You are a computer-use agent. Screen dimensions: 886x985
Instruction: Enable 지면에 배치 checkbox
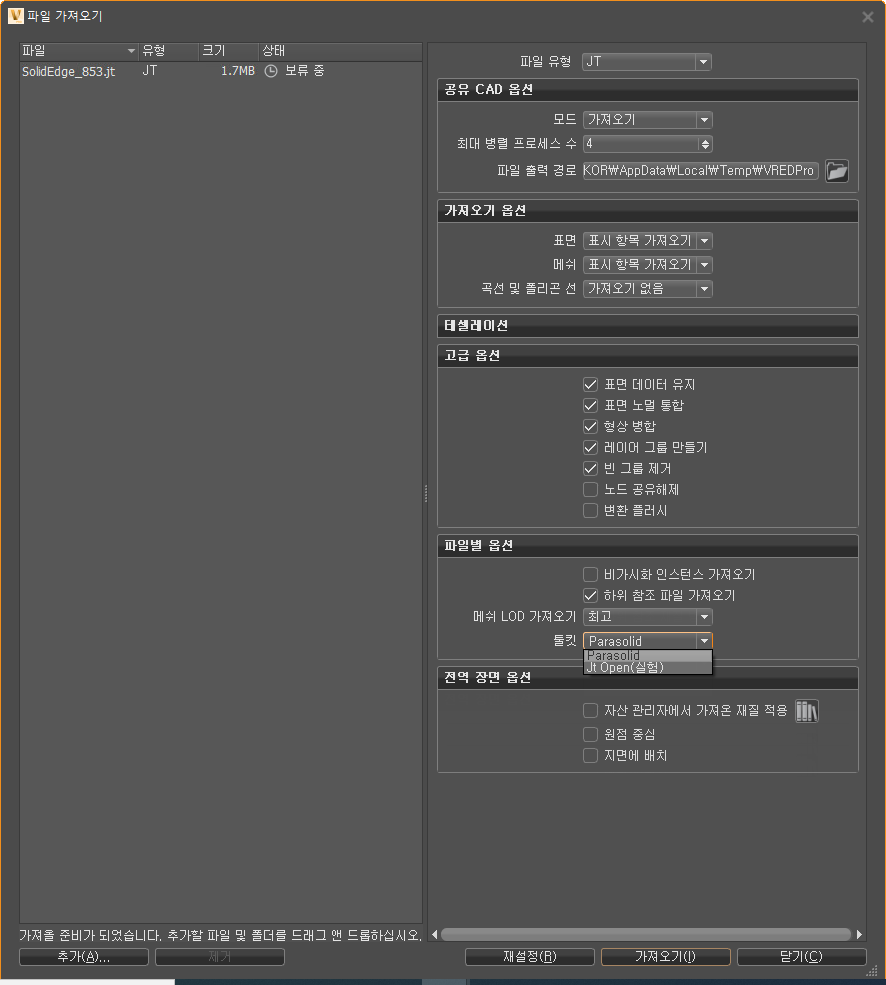coord(590,756)
